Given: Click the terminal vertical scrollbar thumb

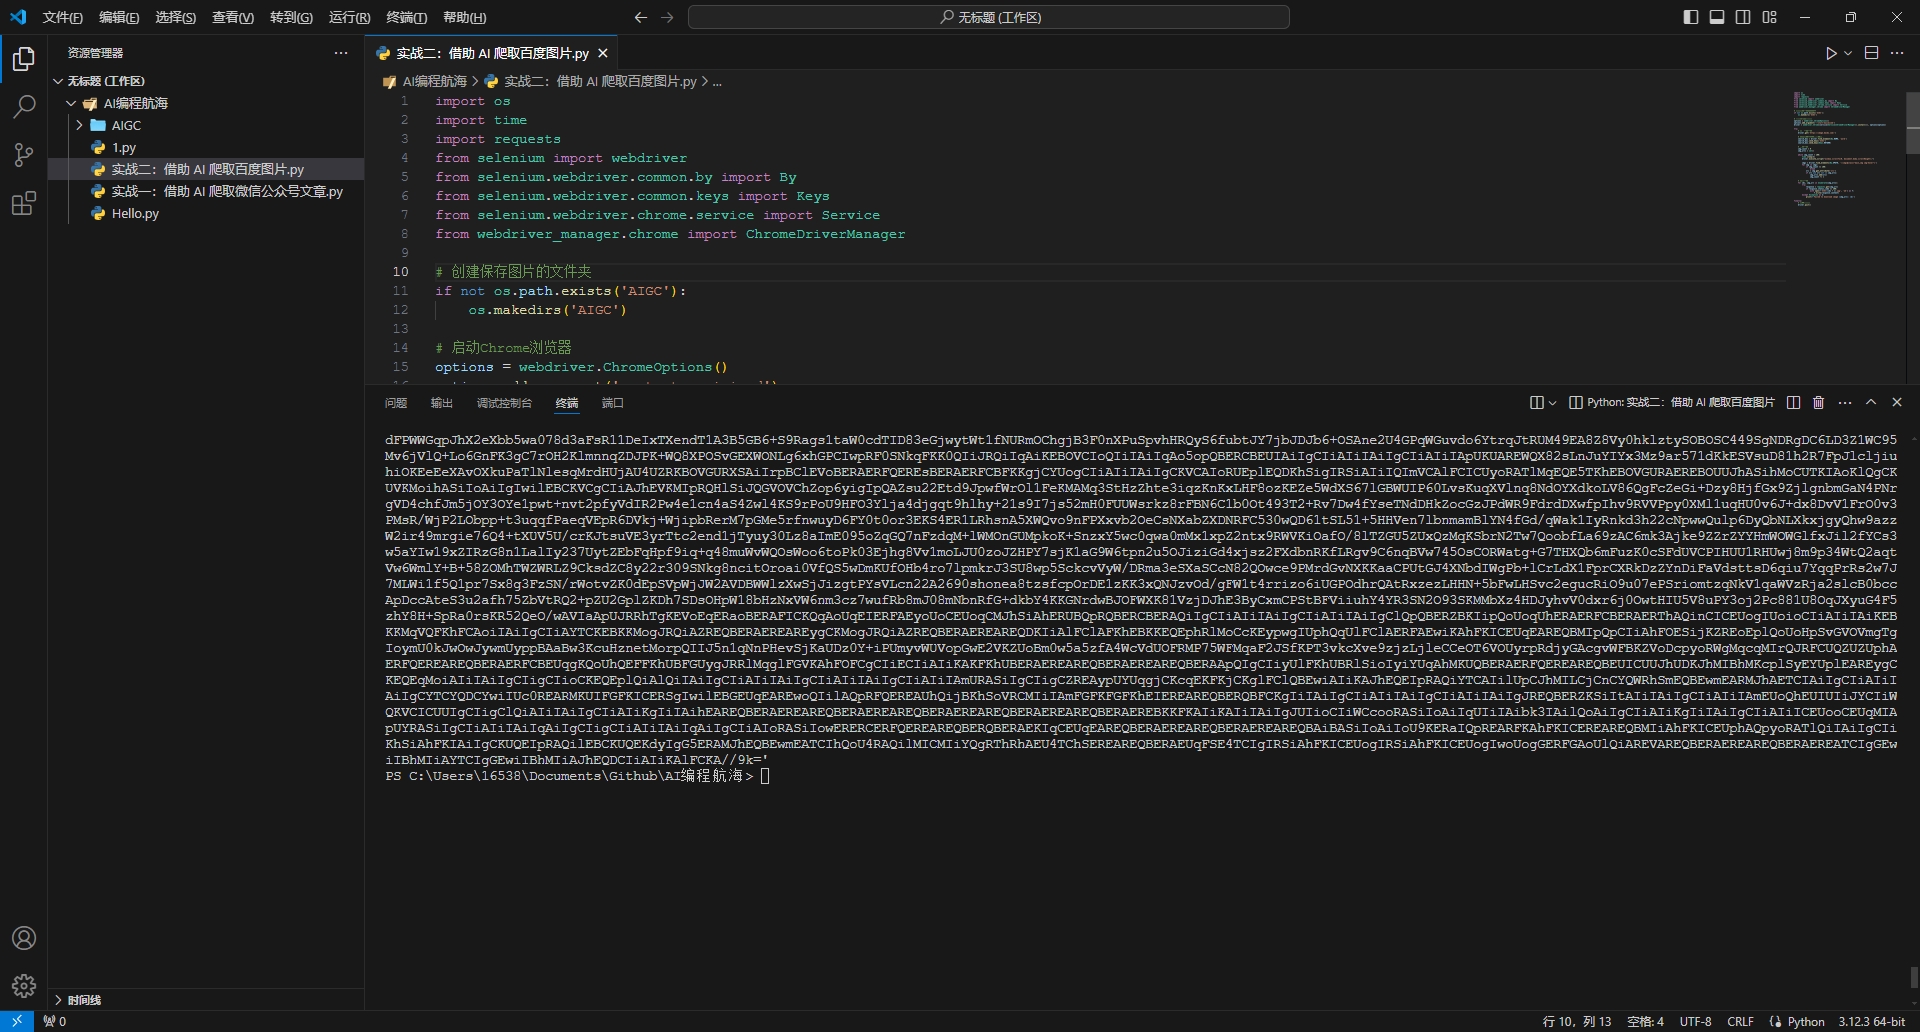Looking at the screenshot, I should click(1913, 977).
